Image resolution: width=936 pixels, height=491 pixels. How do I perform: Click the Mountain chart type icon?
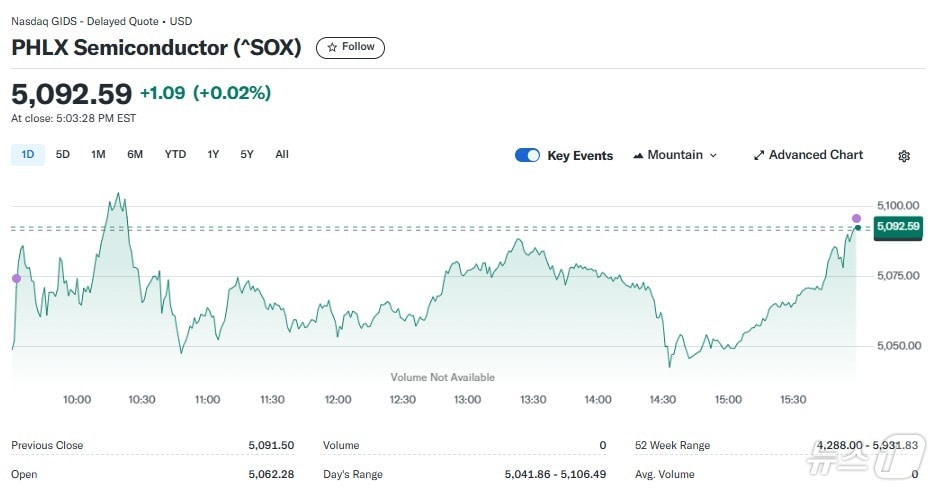coord(637,155)
